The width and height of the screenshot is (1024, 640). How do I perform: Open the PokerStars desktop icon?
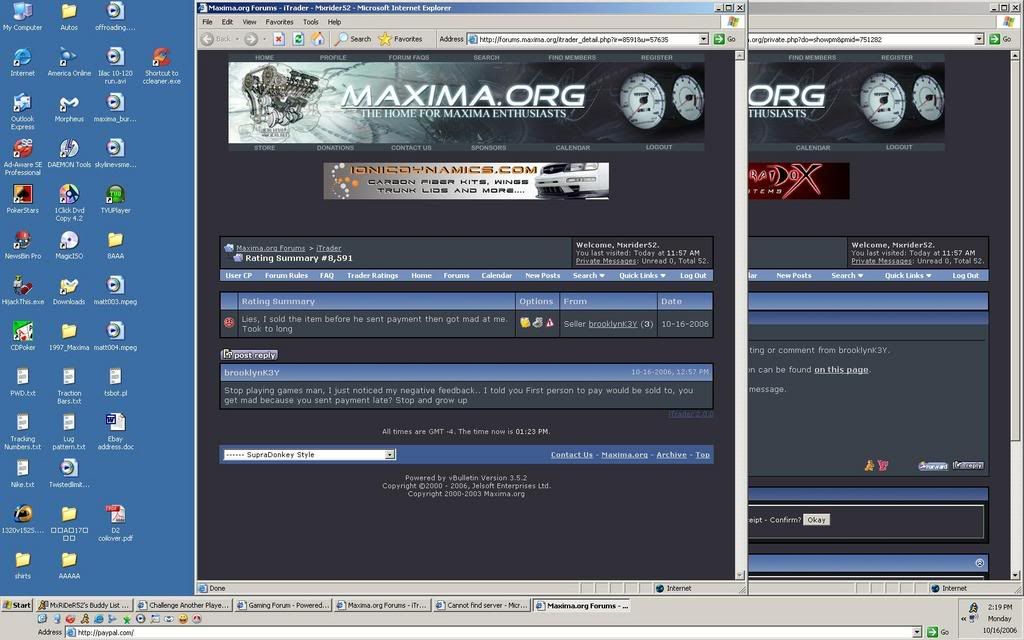click(x=22, y=199)
